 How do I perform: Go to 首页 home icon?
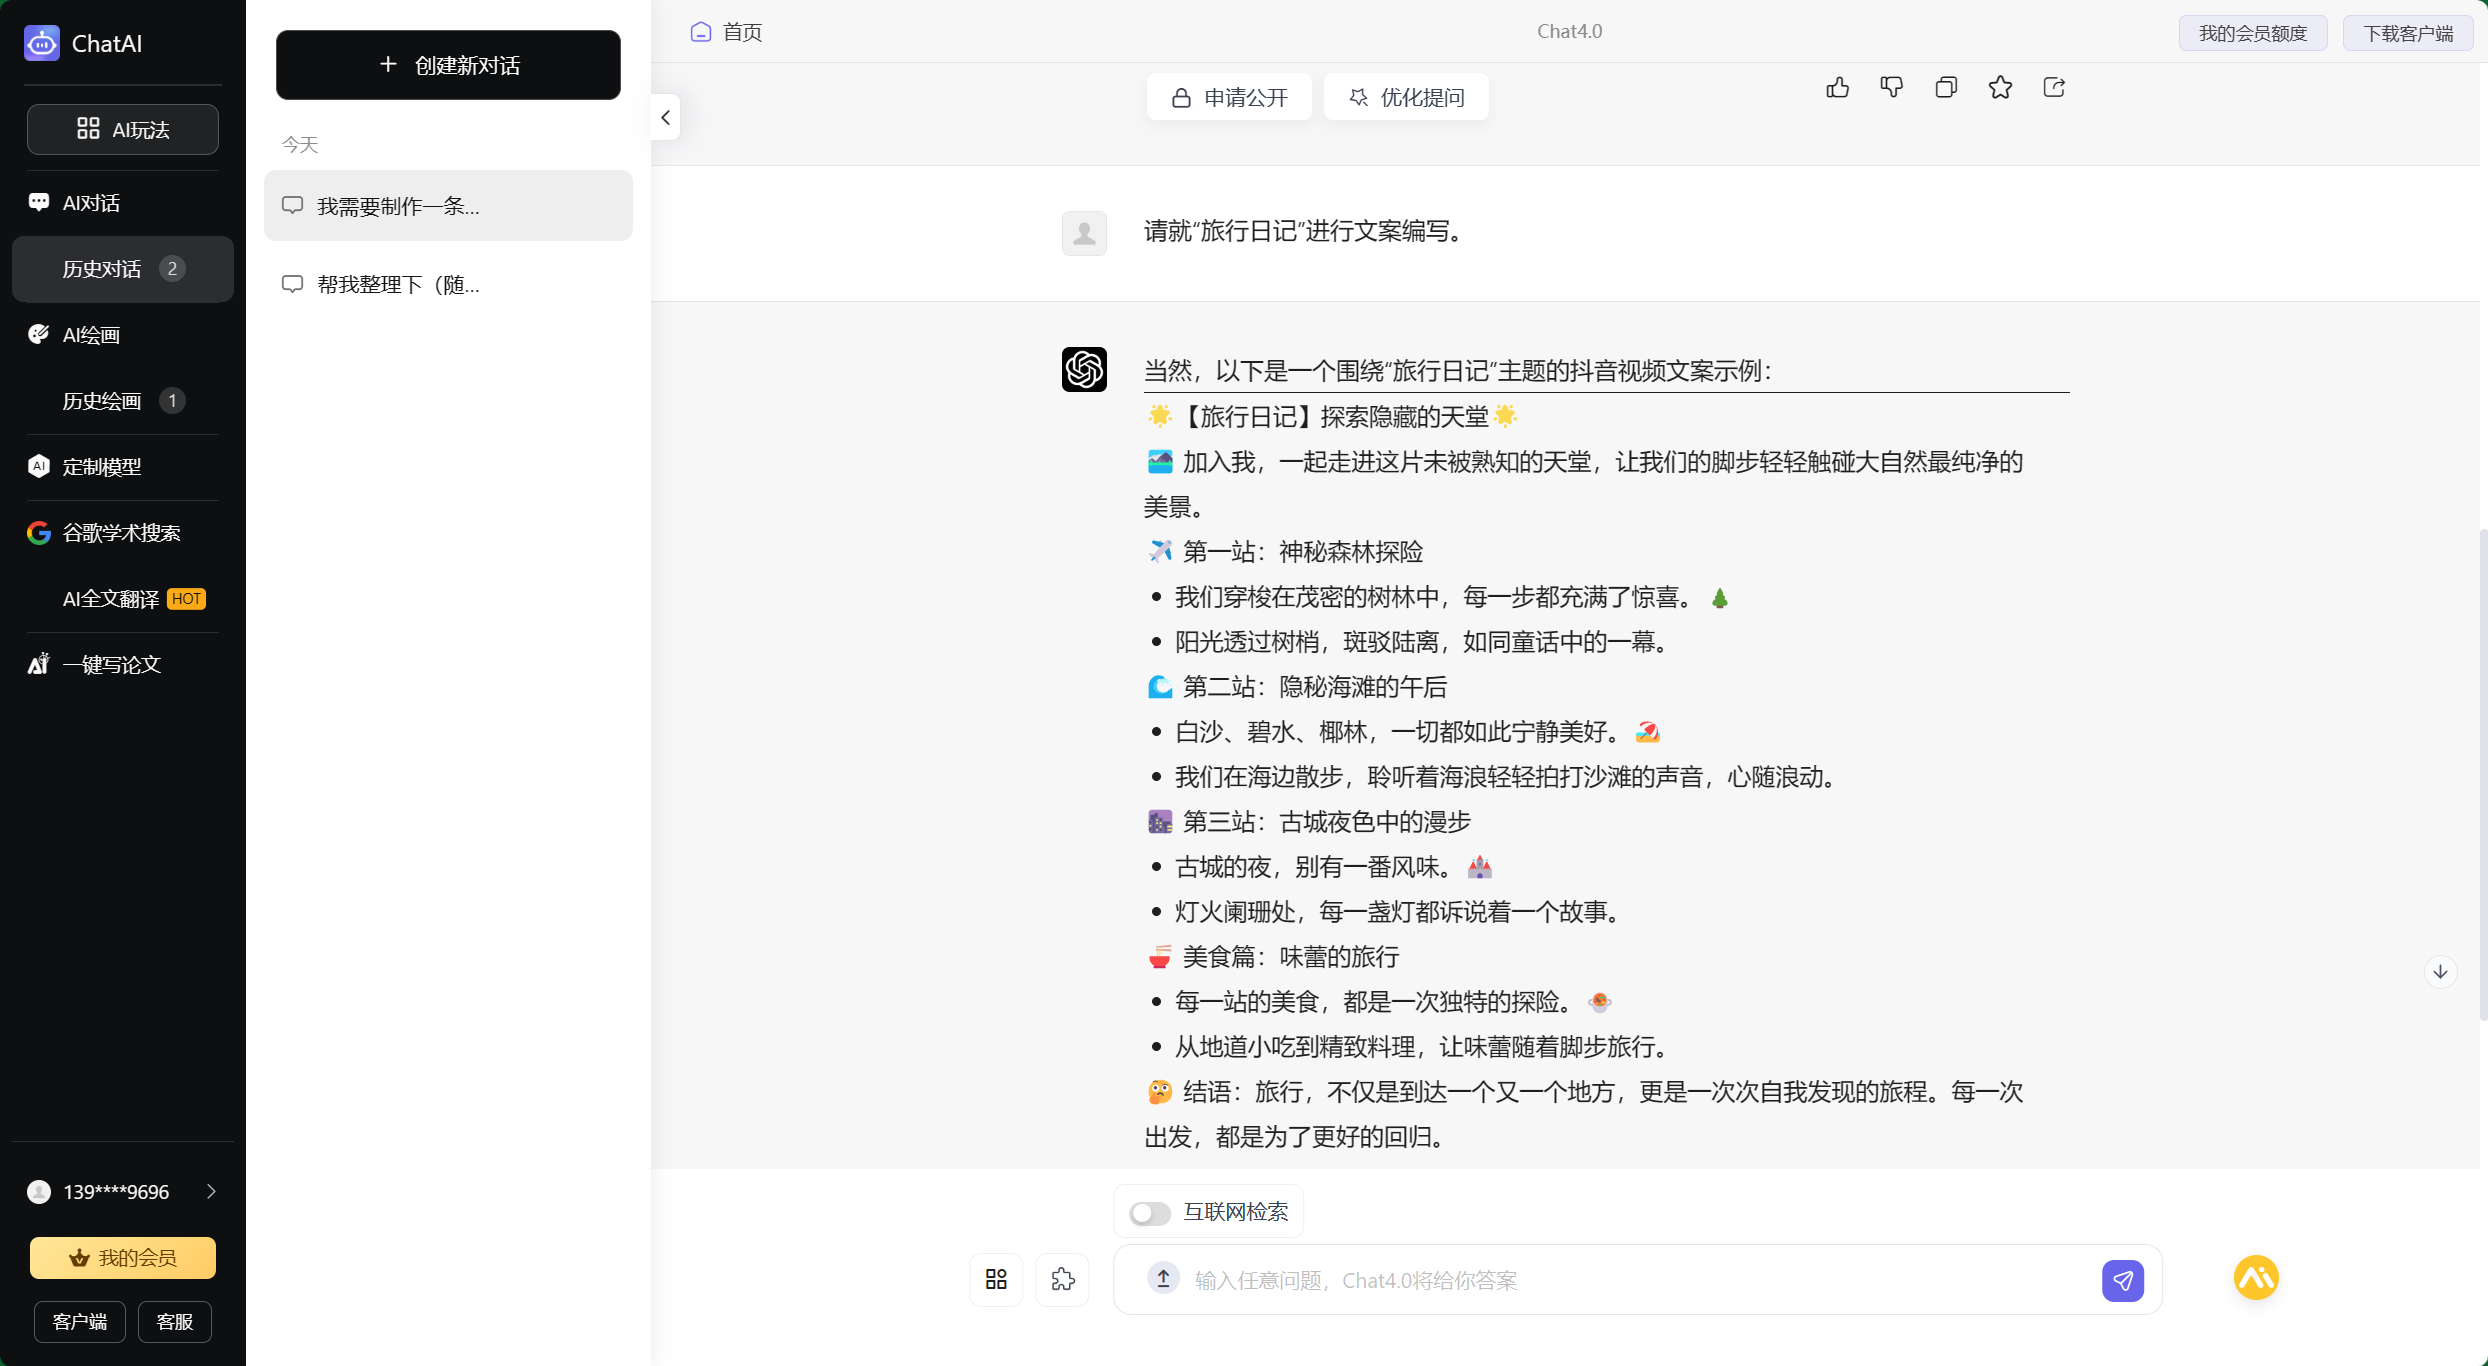700,31
